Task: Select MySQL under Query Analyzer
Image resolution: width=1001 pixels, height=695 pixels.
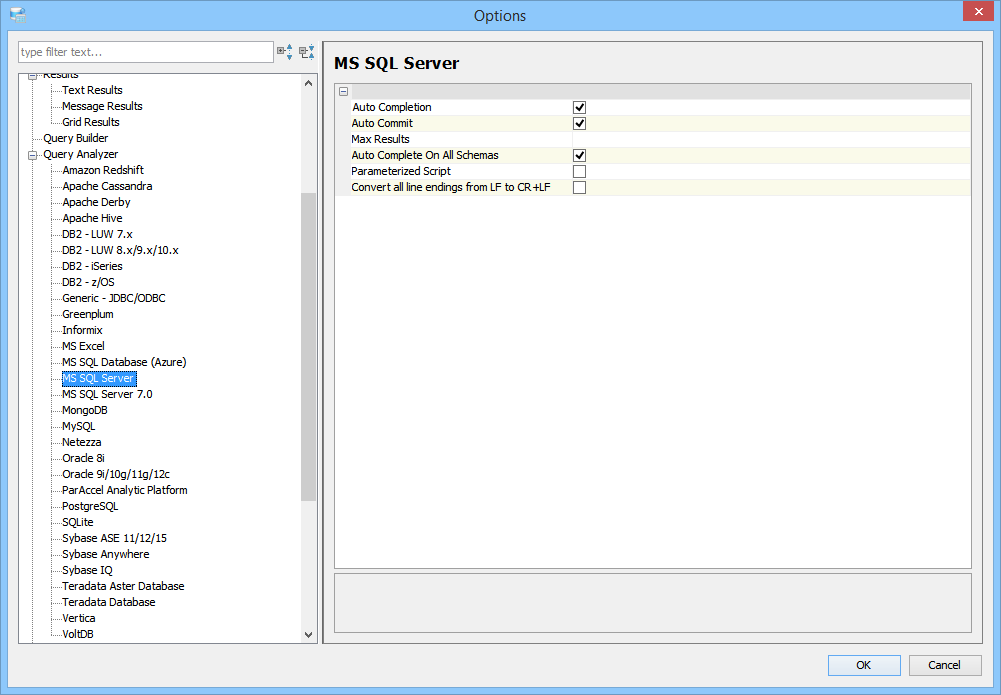Action: pyautogui.click(x=78, y=426)
